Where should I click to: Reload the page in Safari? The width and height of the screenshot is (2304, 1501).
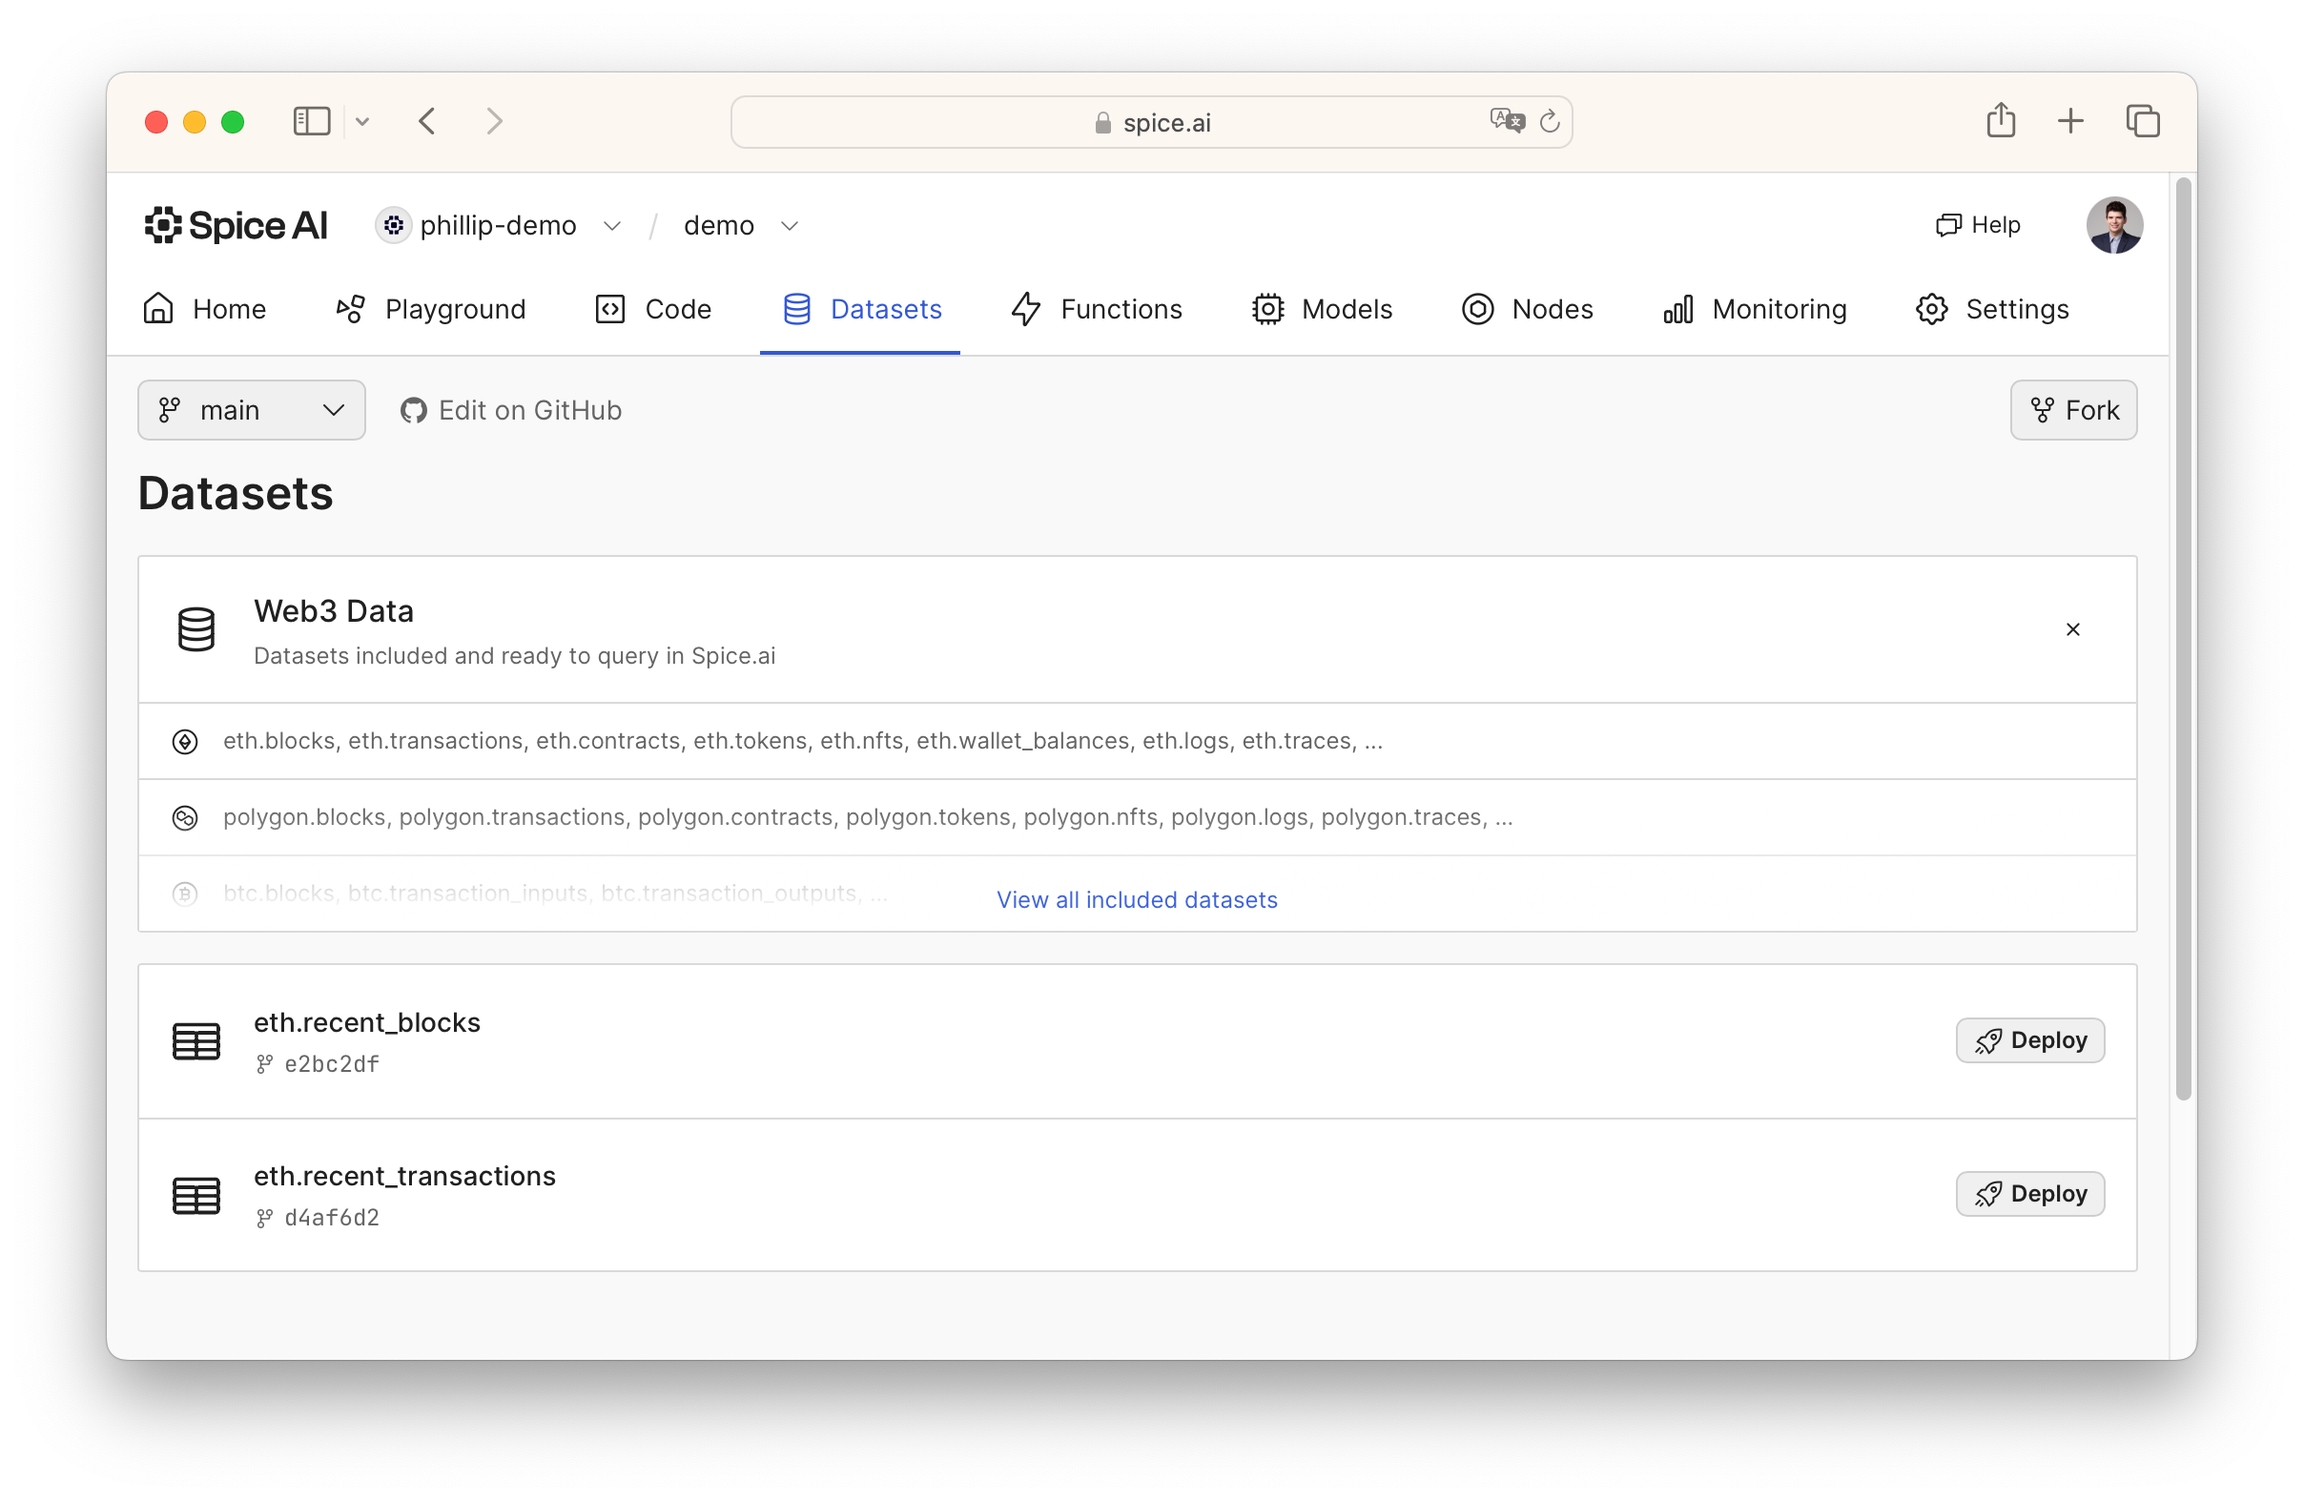point(1550,121)
